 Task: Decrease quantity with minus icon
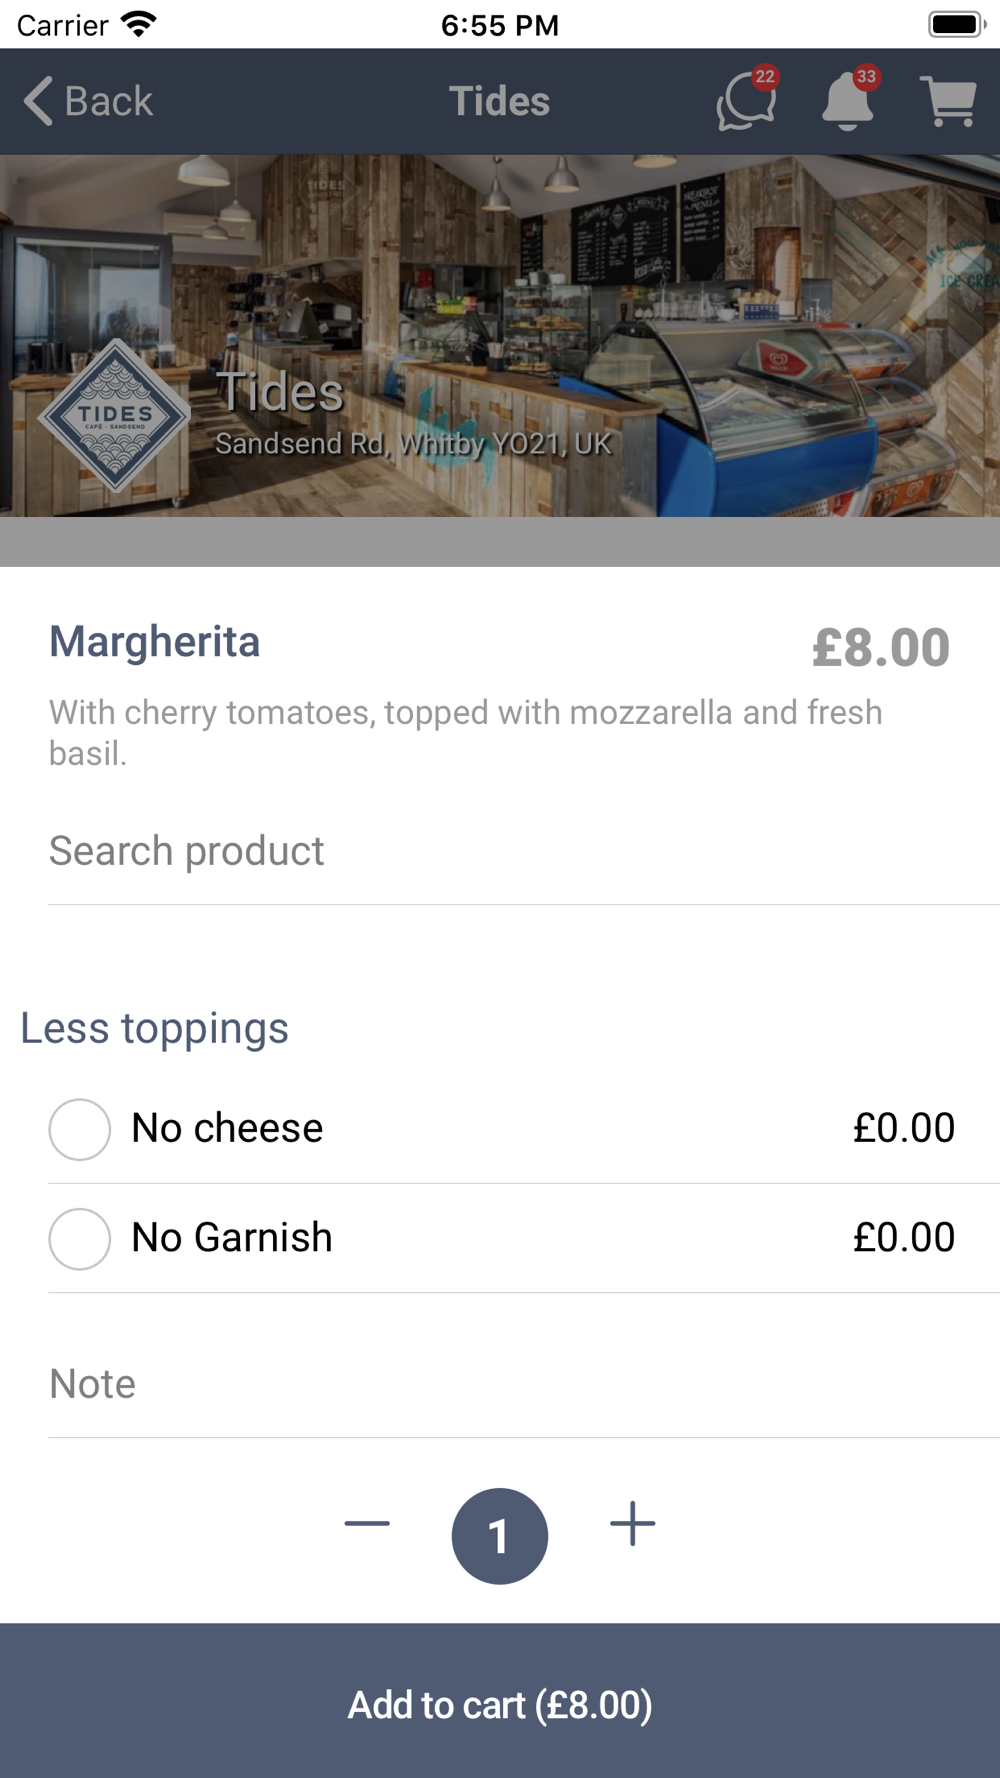coord(367,1524)
